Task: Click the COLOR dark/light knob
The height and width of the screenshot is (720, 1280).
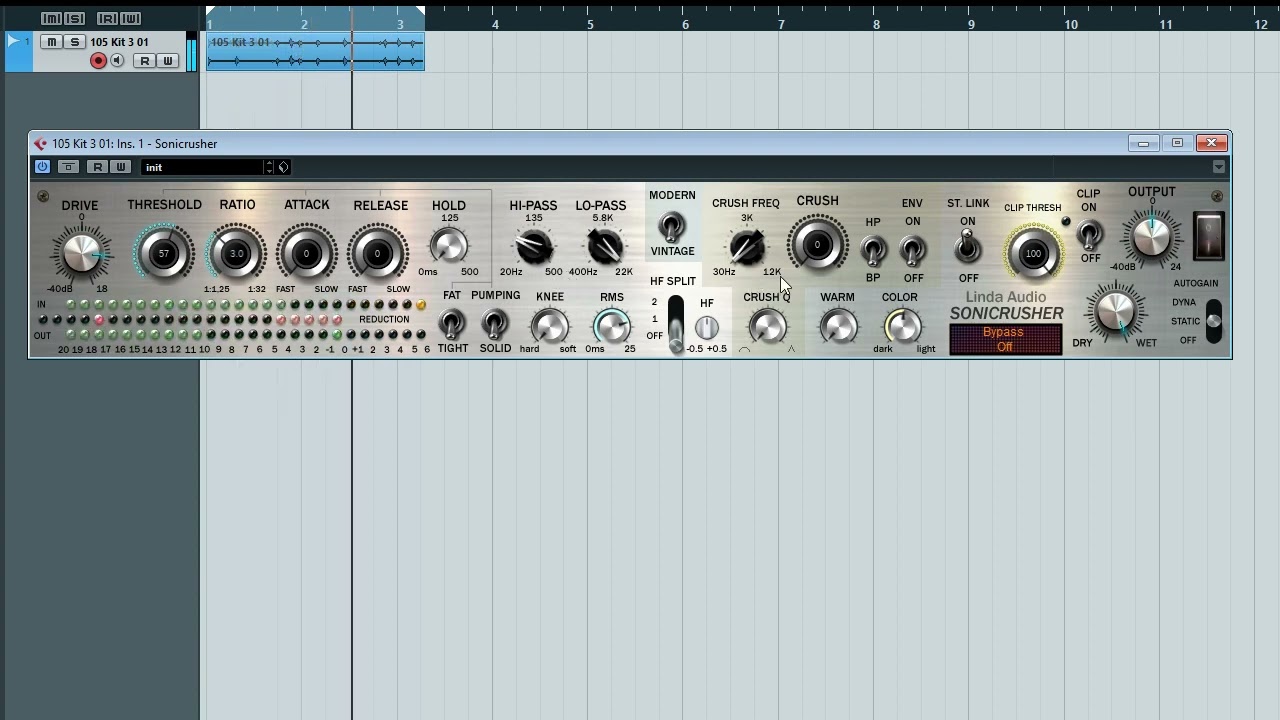Action: (x=901, y=327)
